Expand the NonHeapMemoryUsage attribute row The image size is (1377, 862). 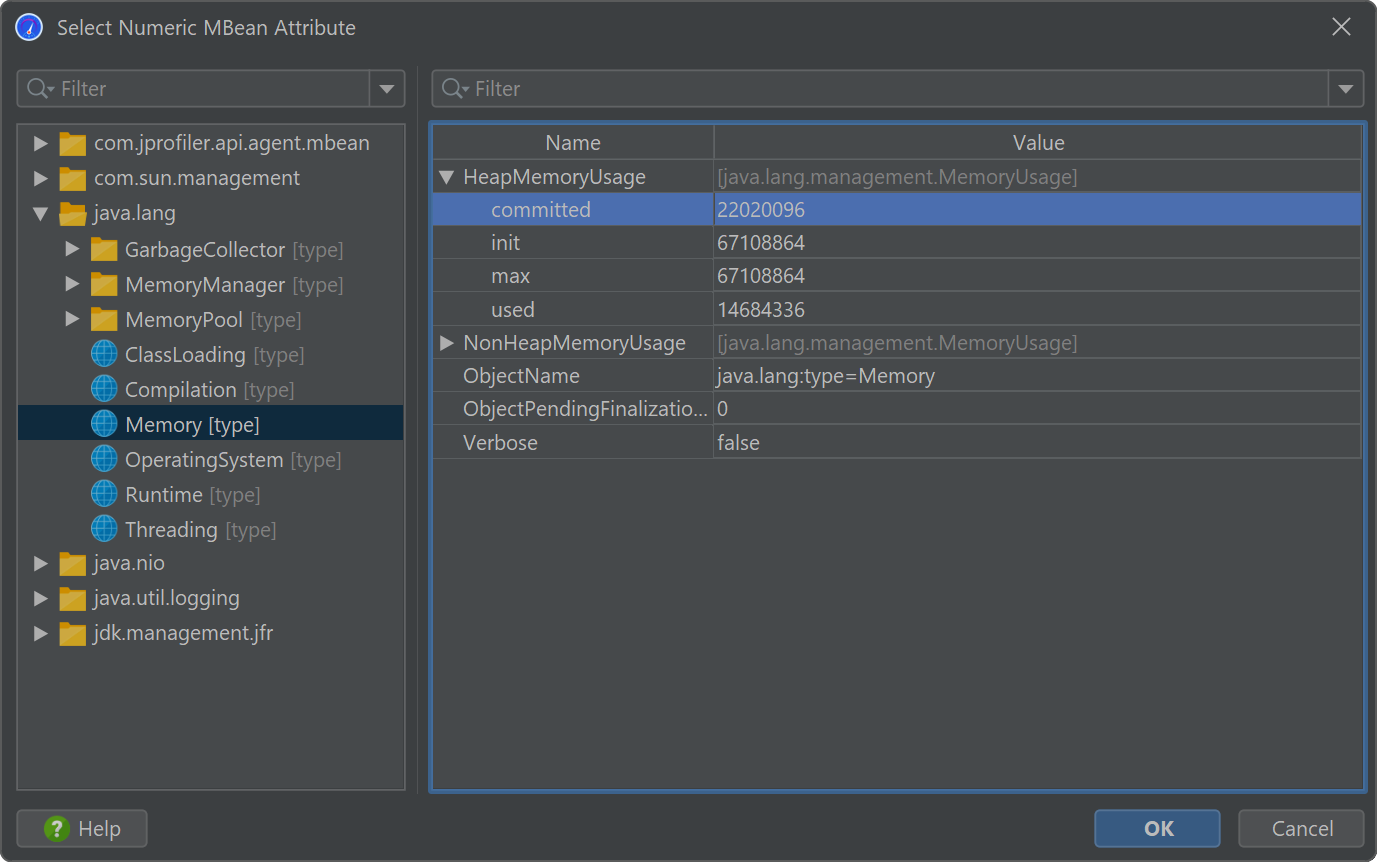(447, 343)
